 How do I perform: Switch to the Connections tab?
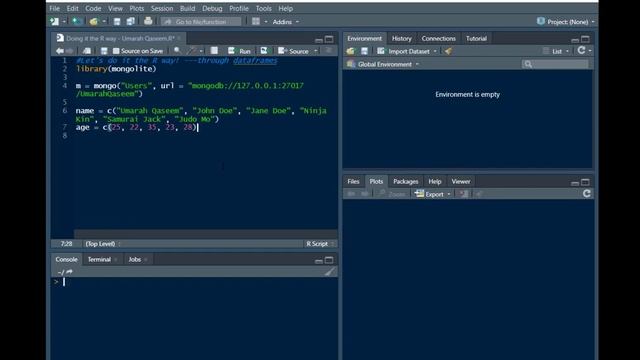coord(438,38)
